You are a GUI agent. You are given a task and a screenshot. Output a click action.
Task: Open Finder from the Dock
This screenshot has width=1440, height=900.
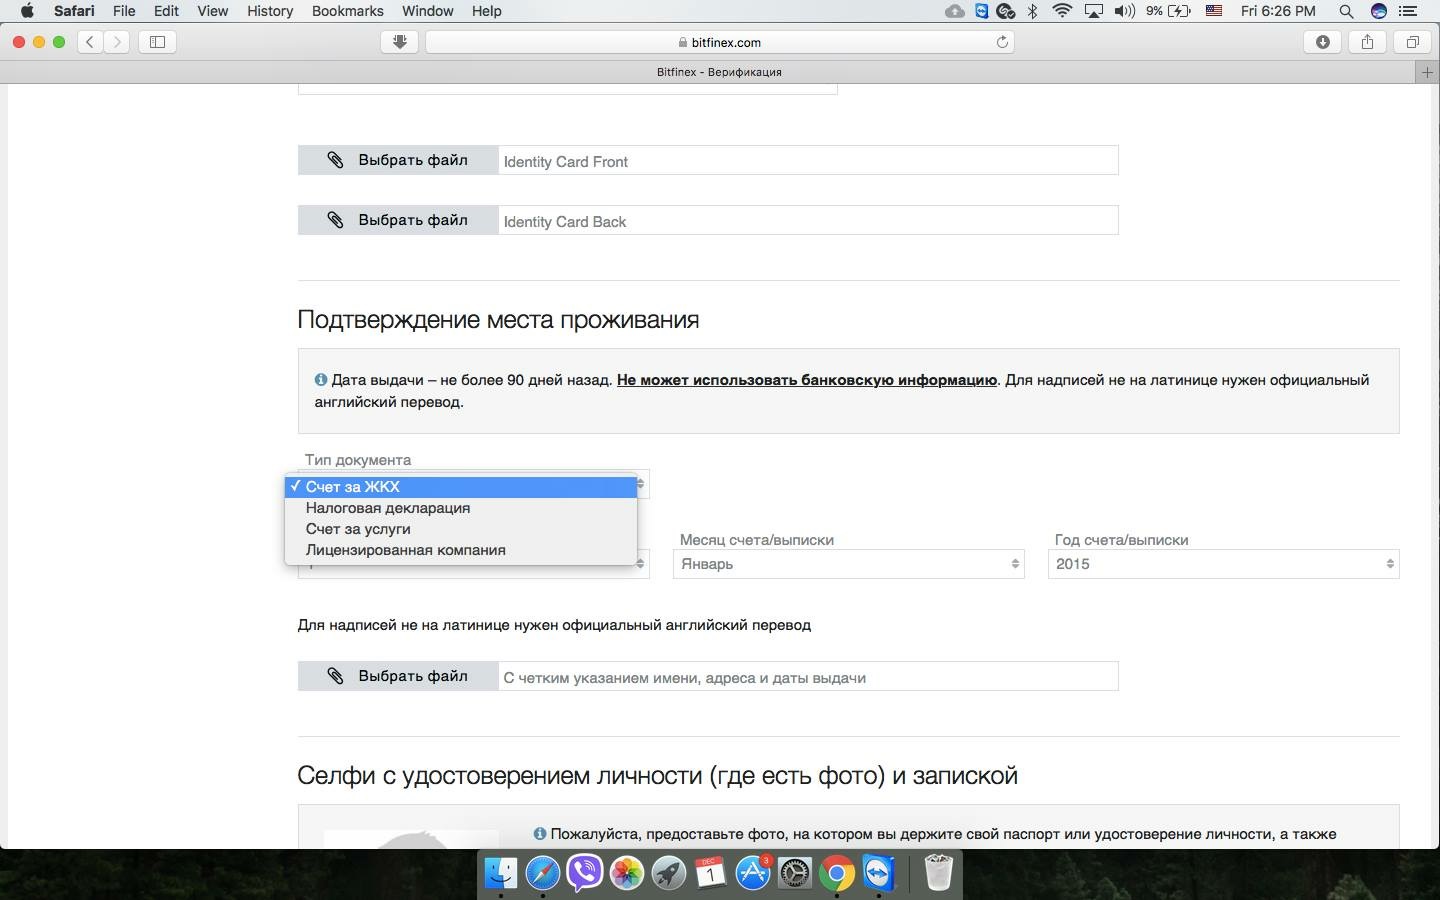(x=501, y=873)
